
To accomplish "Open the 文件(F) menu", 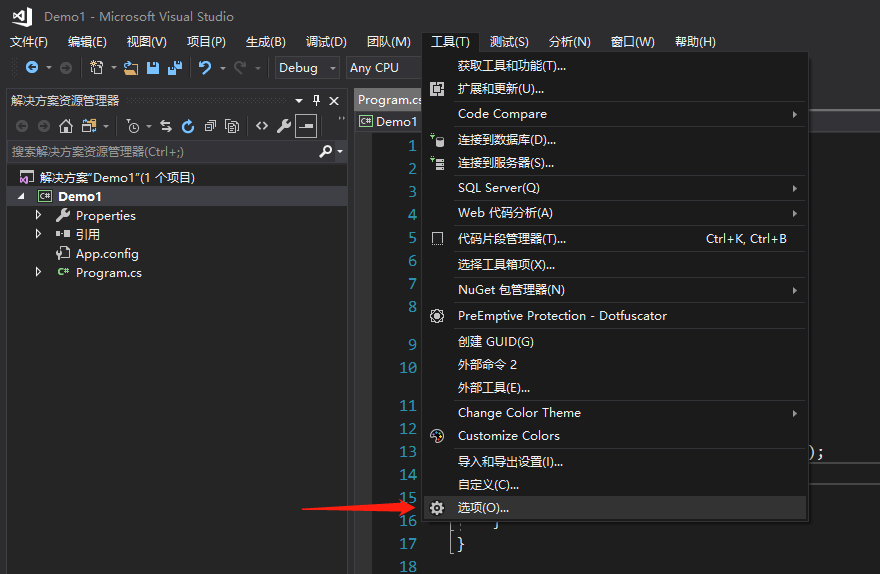I will (x=29, y=42).
